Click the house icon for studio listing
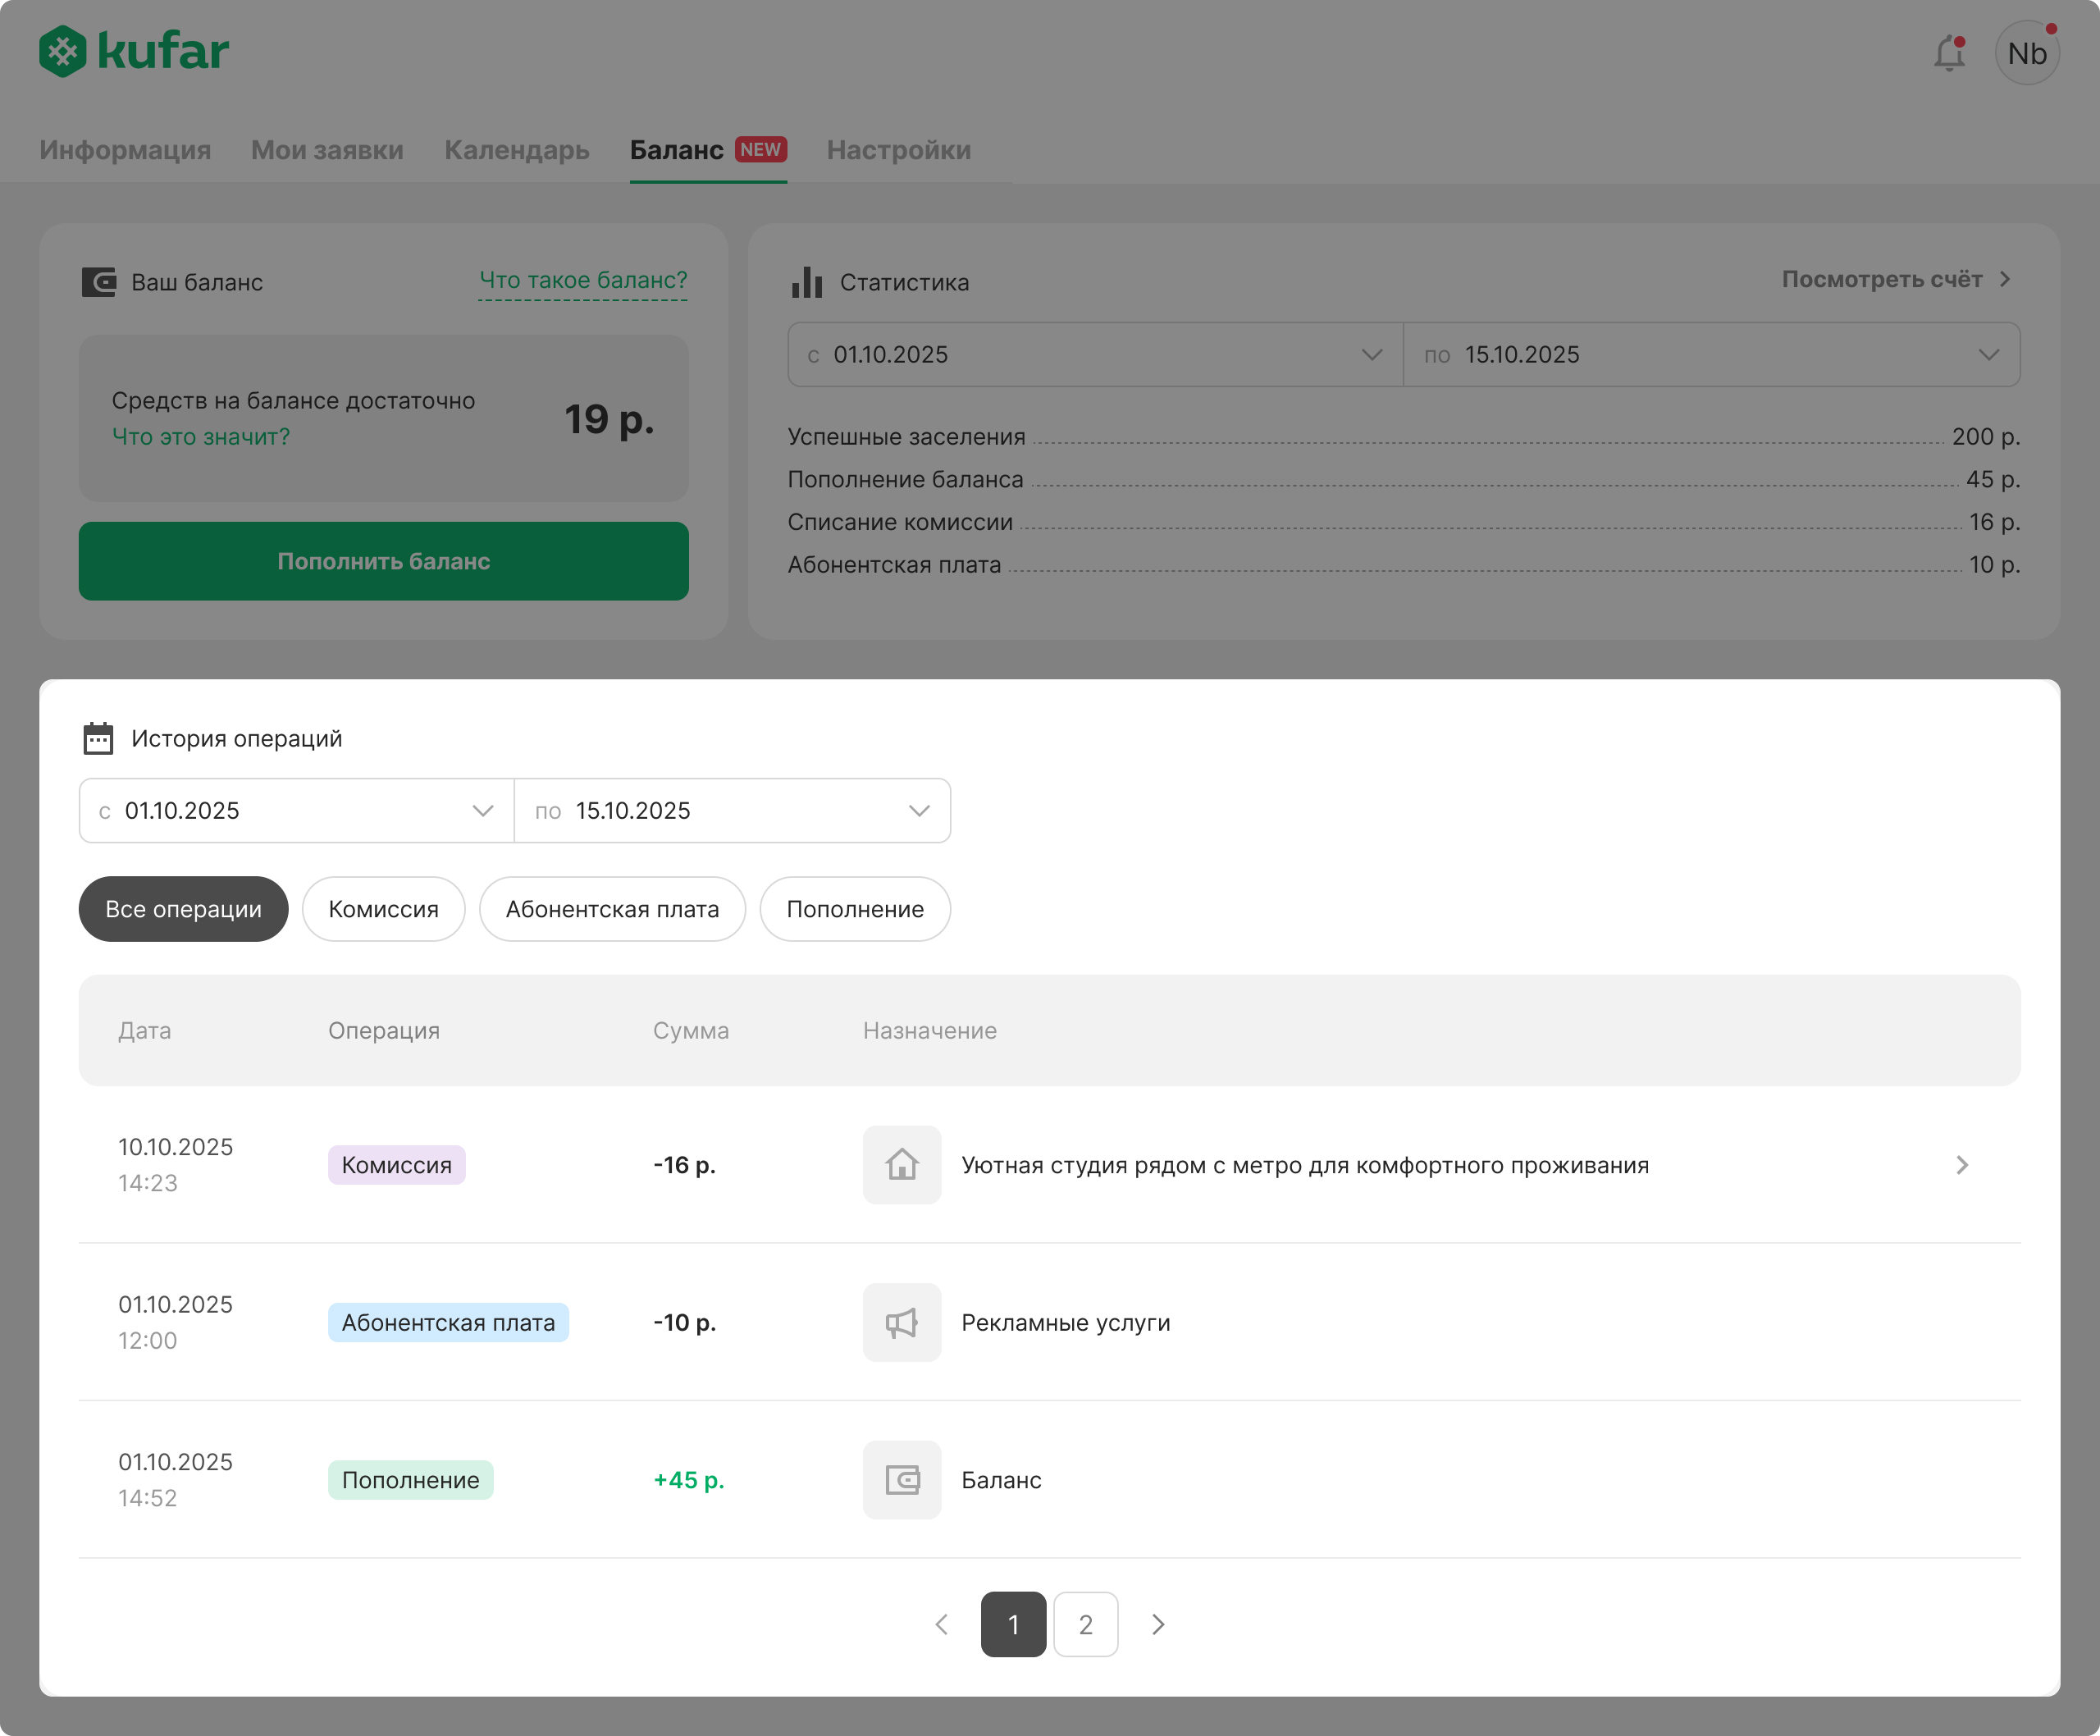Screen dimensions: 2100x1736 (x=901, y=1164)
